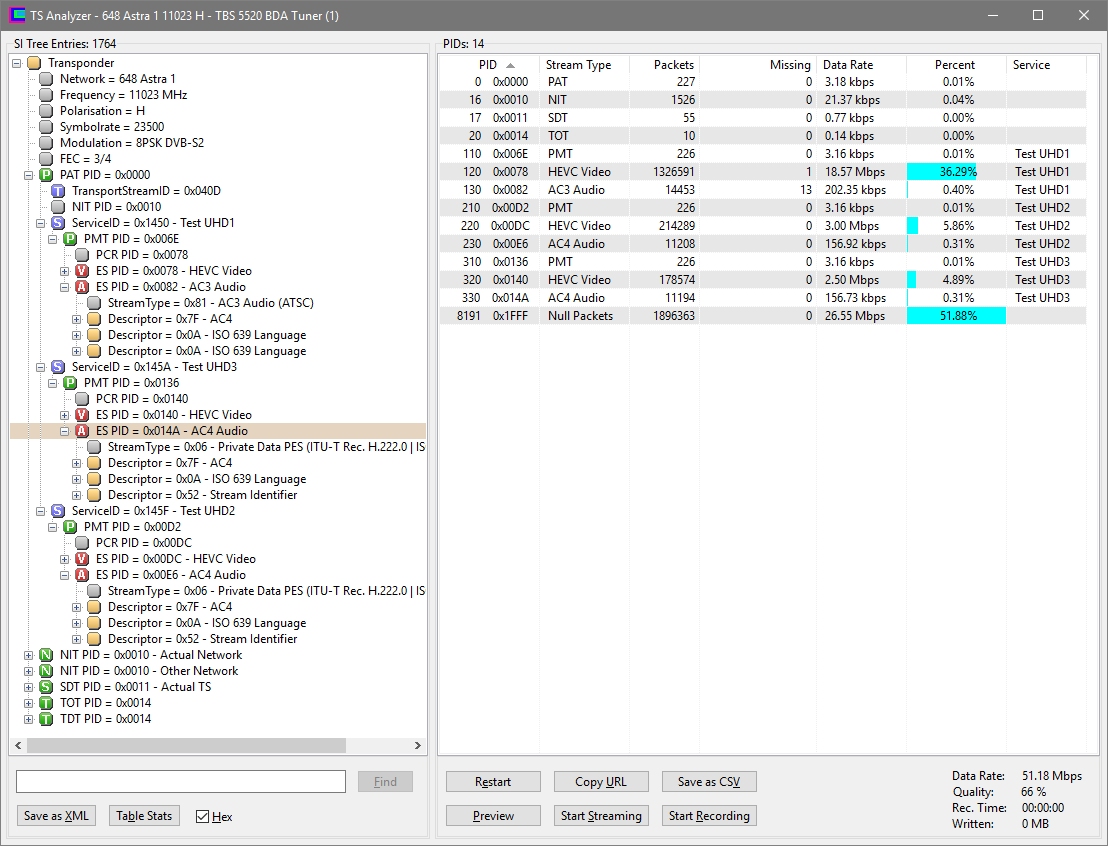The height and width of the screenshot is (846, 1108).
Task: Click the green T icon for TDT PID
Action: [x=45, y=719]
